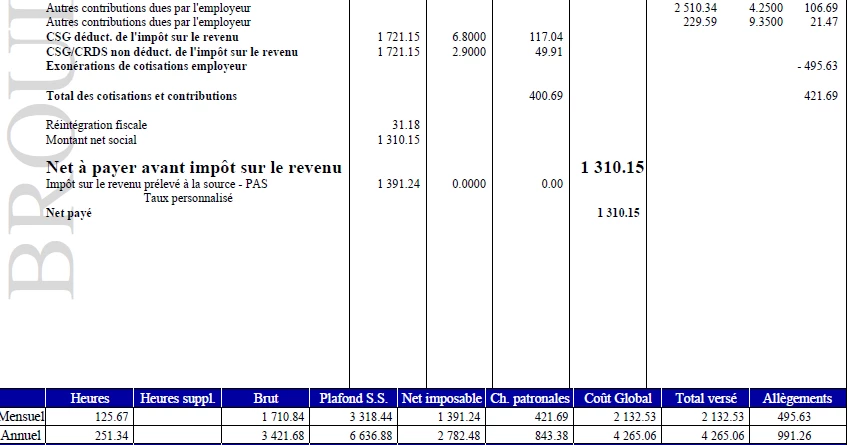Select monthly Plafond S.S. 3 318.44
The height and width of the screenshot is (445, 848).
coord(371,416)
